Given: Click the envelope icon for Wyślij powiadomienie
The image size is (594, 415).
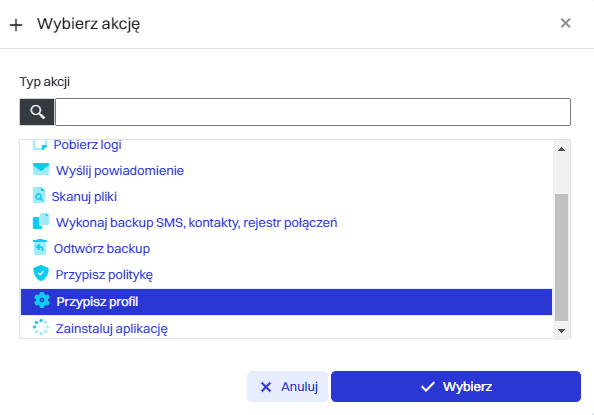Looking at the screenshot, I should pyautogui.click(x=41, y=169).
